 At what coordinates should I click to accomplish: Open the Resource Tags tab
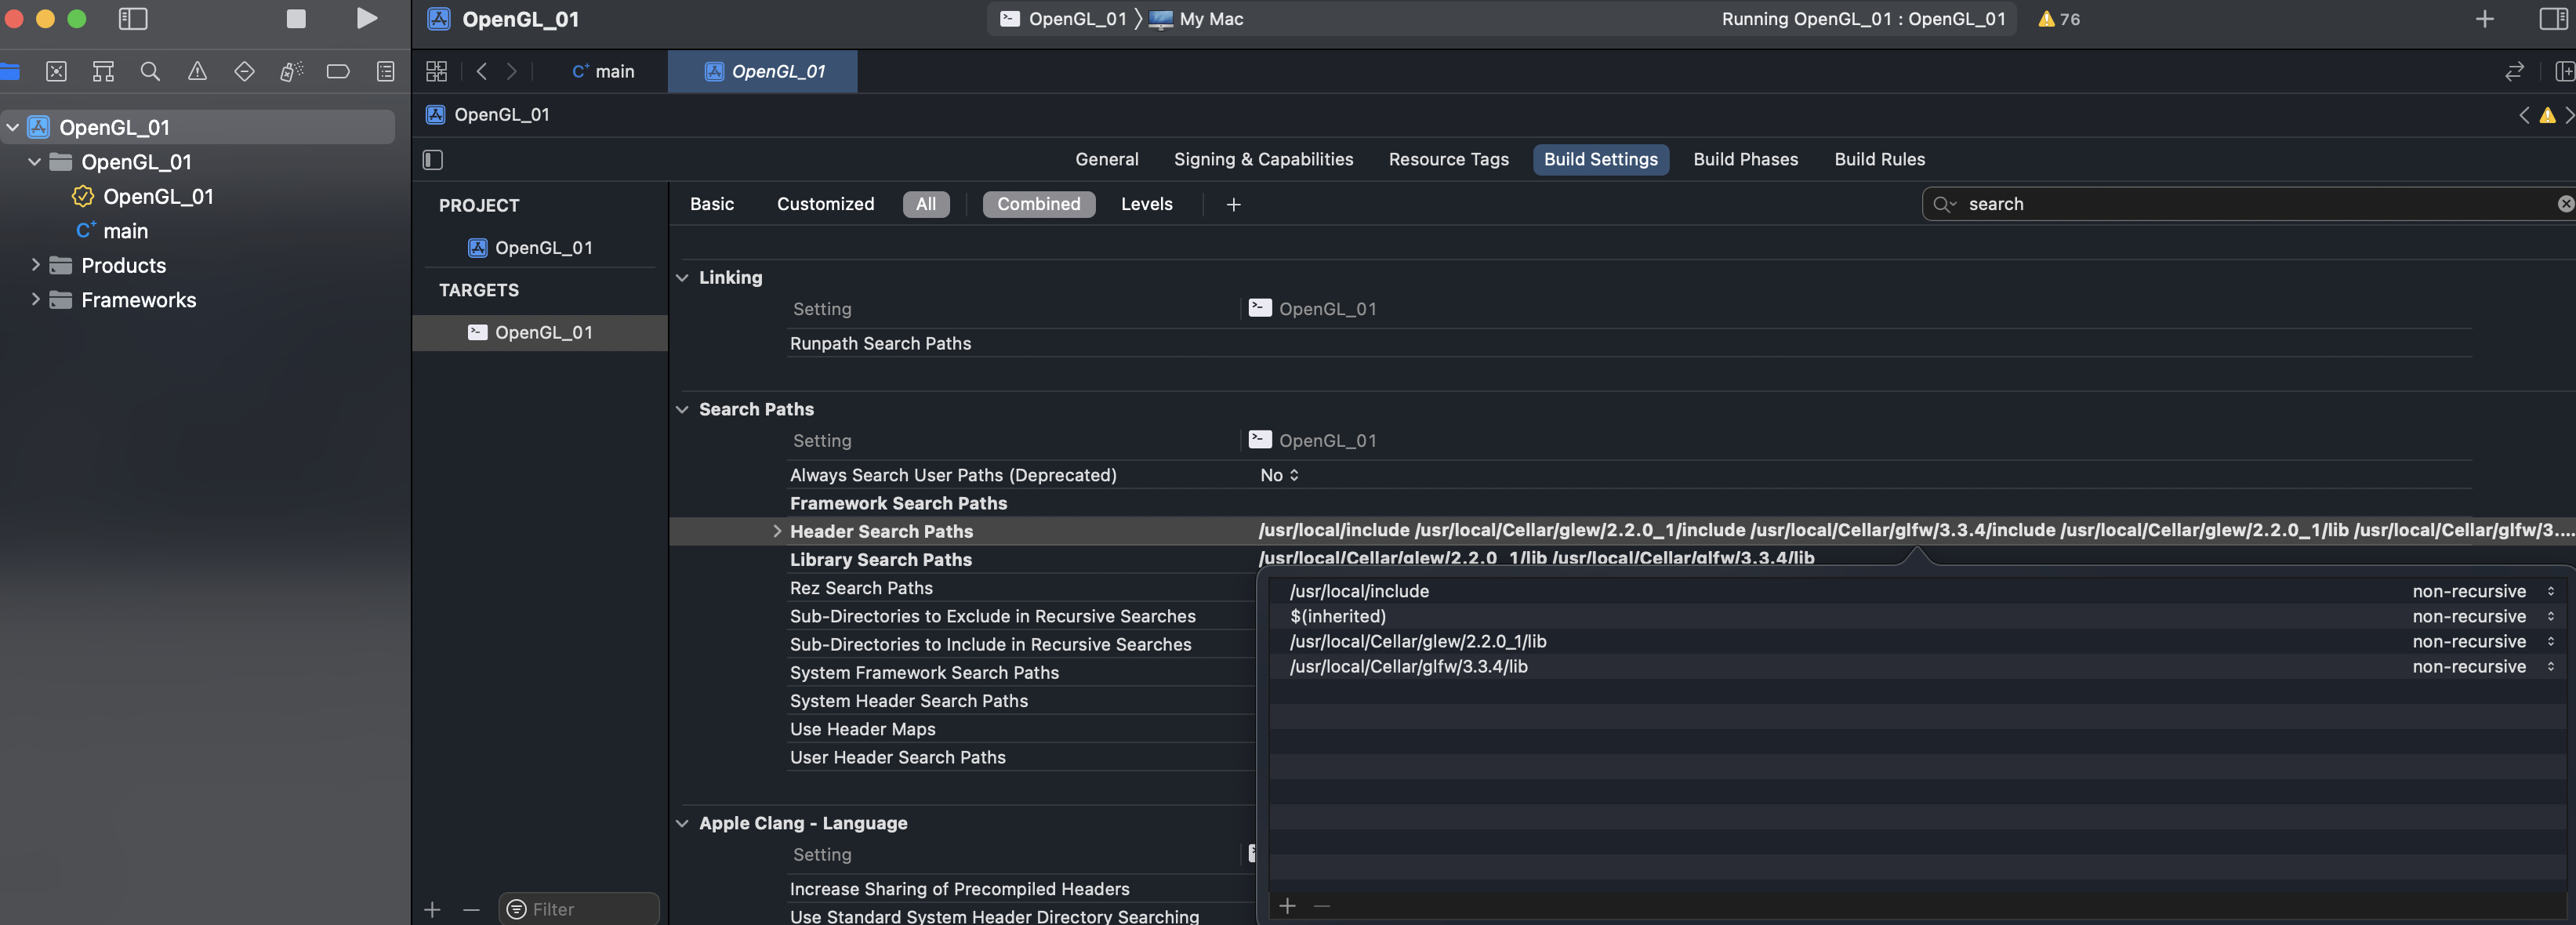pos(1448,160)
